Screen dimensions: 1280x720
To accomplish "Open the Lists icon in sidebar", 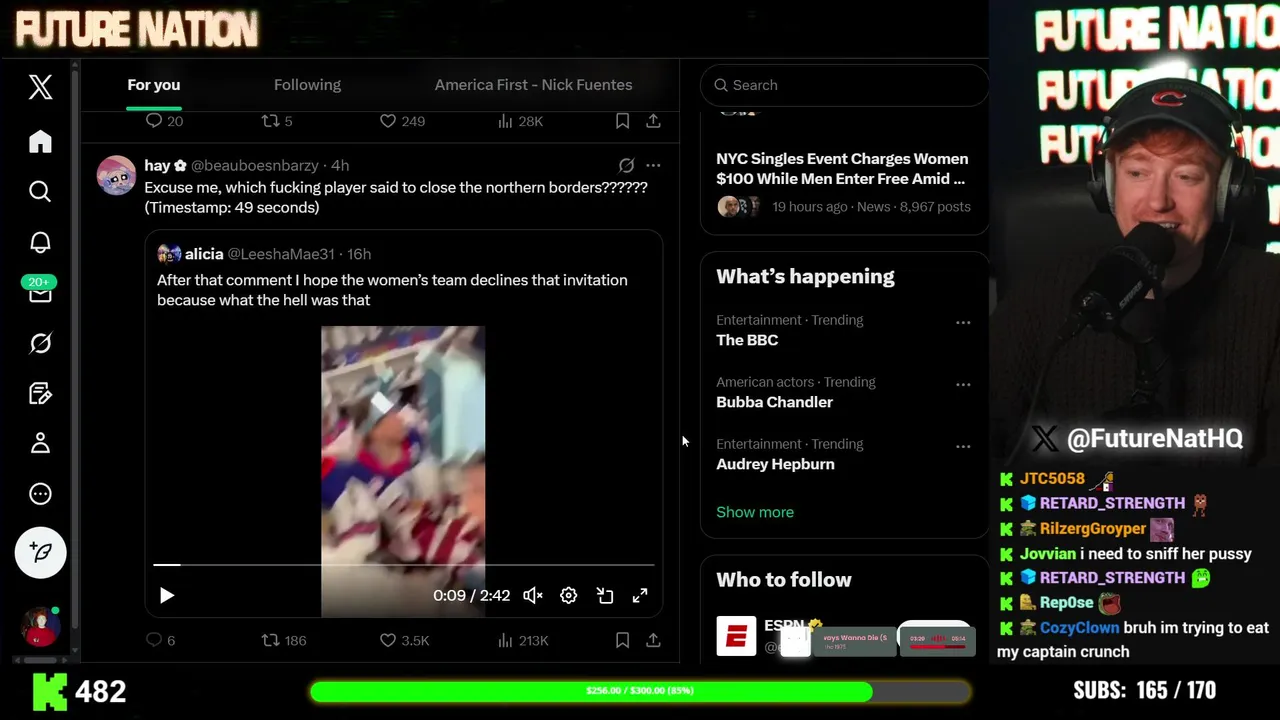I will (x=40, y=393).
